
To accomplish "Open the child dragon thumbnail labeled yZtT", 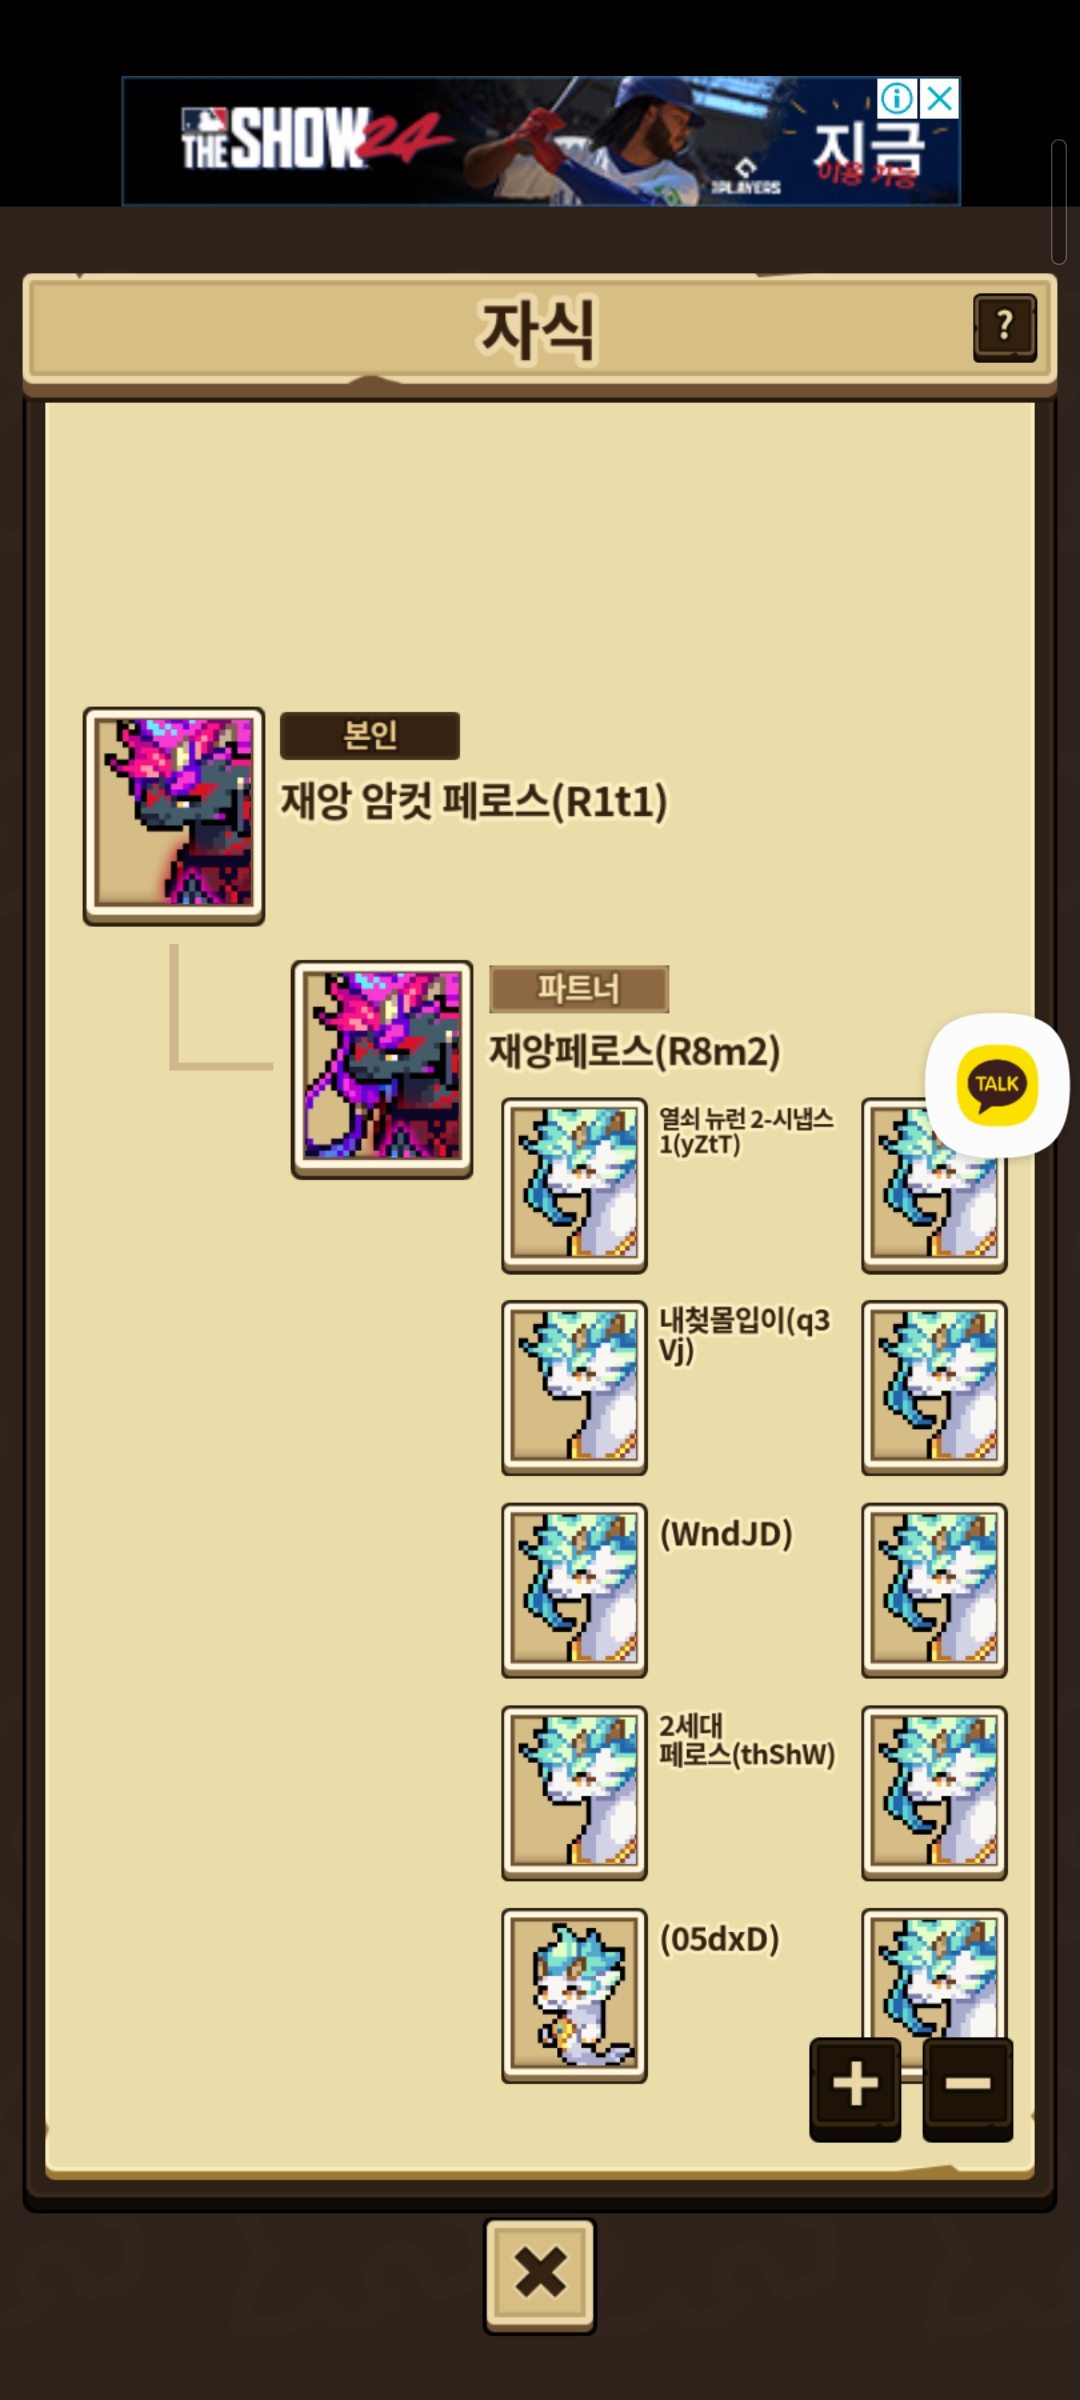I will click(x=574, y=1185).
